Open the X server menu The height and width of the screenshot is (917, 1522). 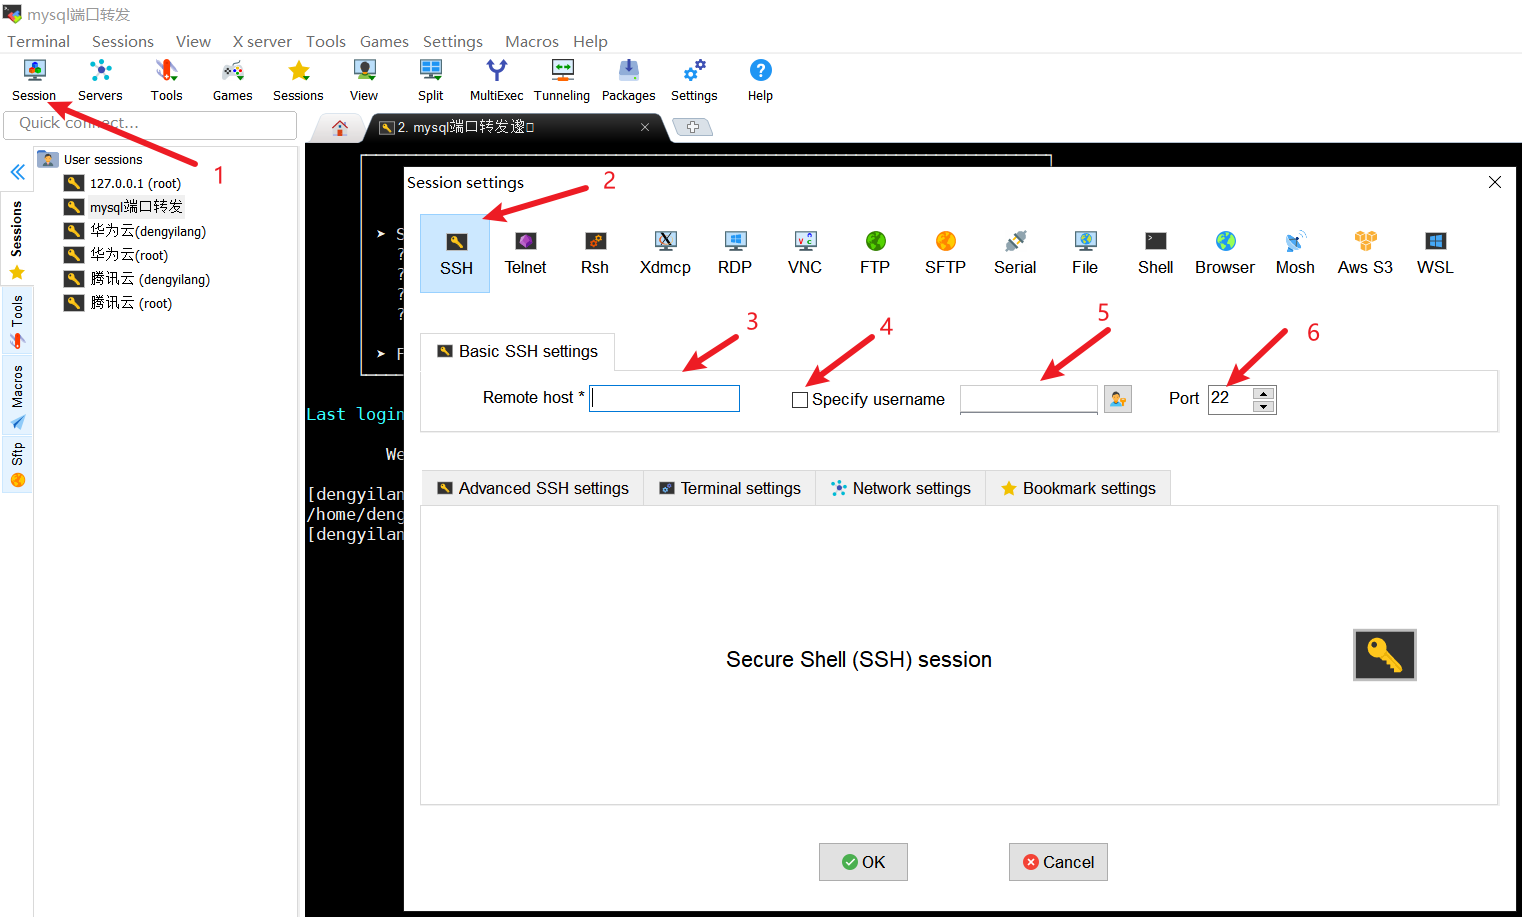262,41
